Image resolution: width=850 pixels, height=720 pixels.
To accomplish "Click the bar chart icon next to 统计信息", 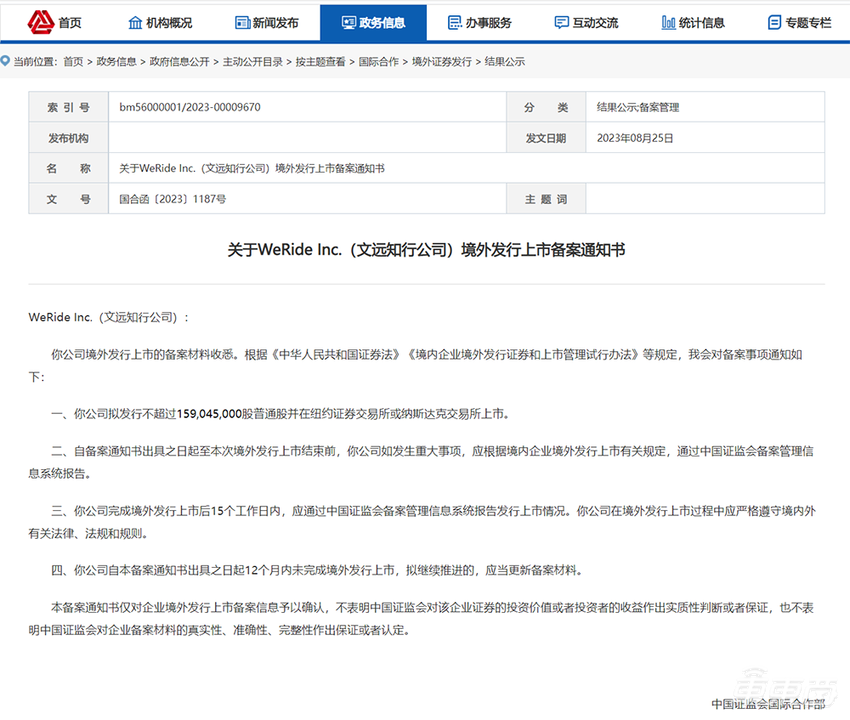I will click(668, 21).
